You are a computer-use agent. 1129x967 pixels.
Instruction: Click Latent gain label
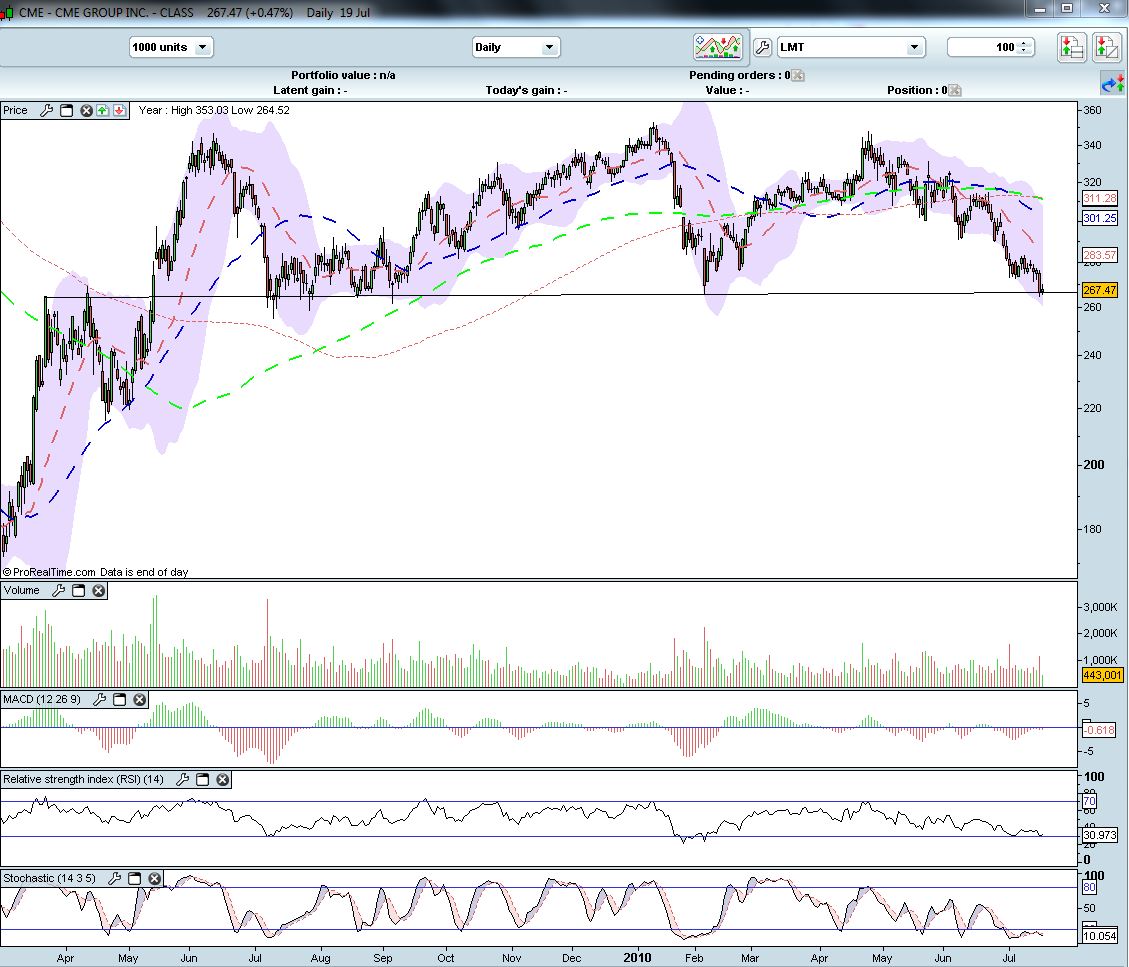point(310,90)
